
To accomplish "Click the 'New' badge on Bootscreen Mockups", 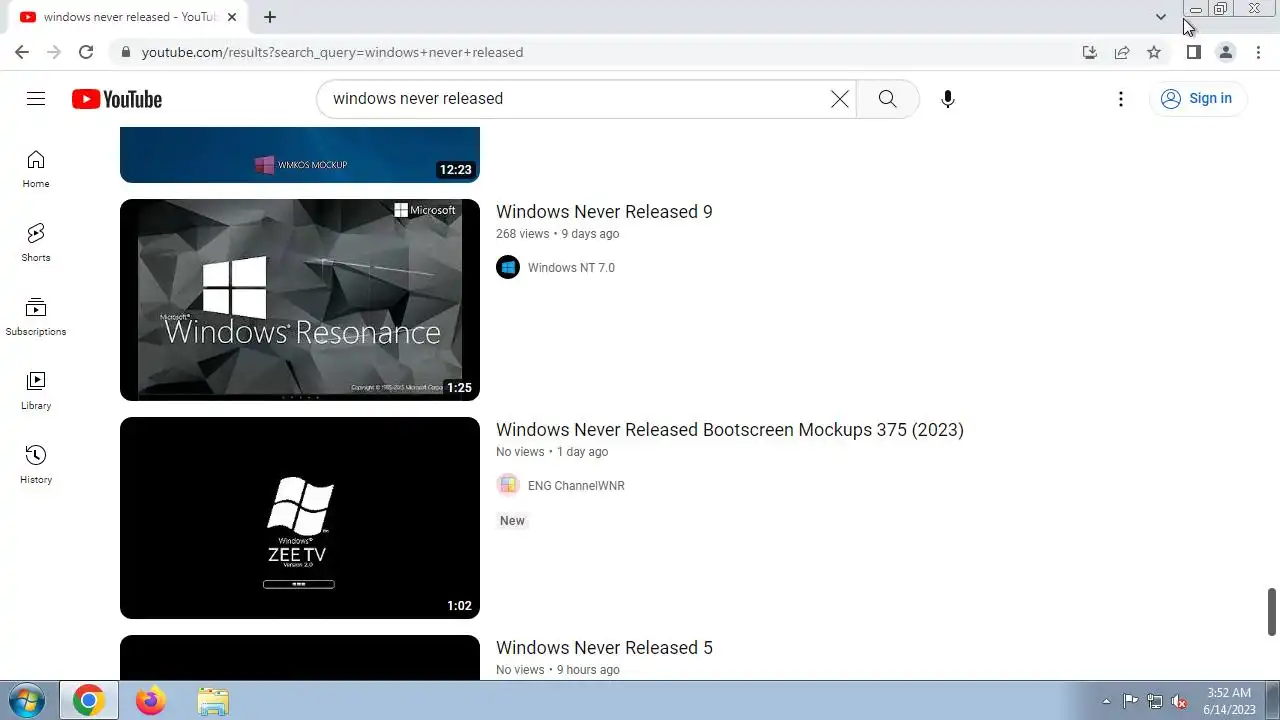I will (512, 521).
